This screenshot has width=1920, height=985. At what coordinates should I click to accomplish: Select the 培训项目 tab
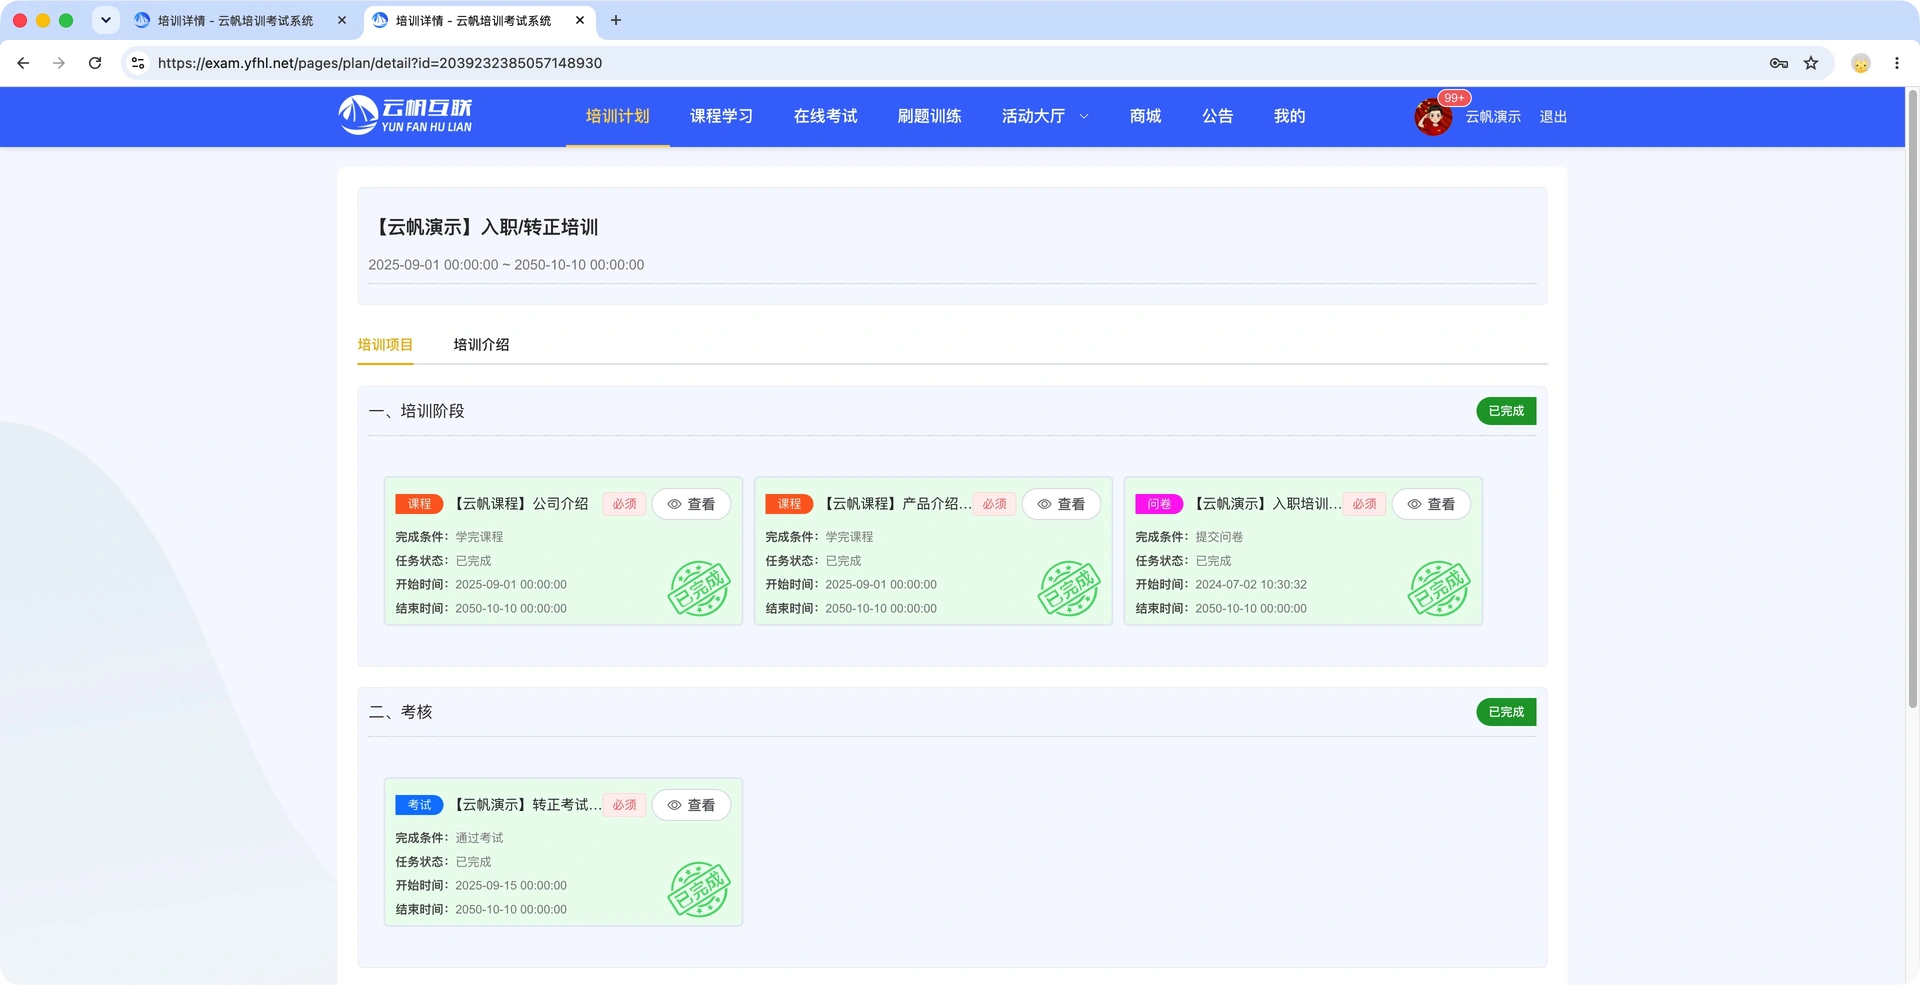(x=385, y=345)
